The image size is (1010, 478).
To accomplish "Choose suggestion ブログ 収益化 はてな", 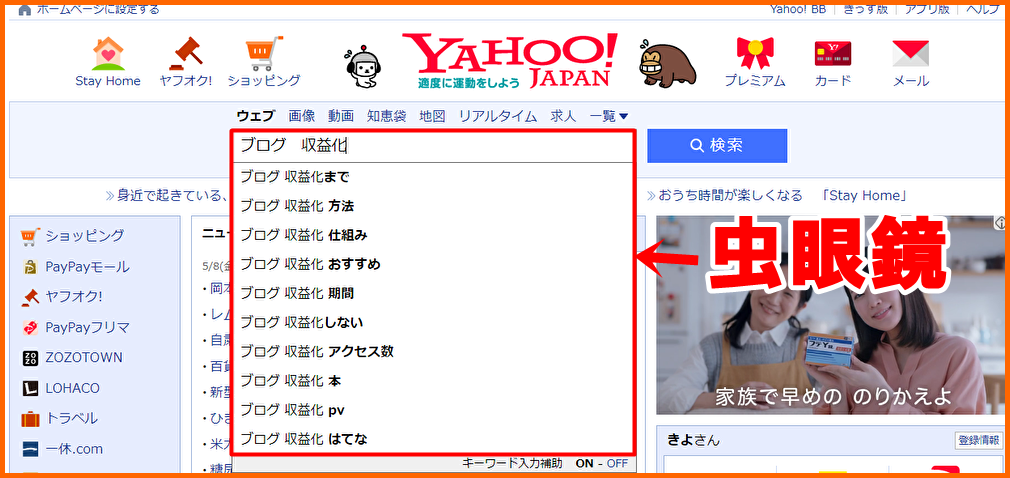I will pos(433,439).
